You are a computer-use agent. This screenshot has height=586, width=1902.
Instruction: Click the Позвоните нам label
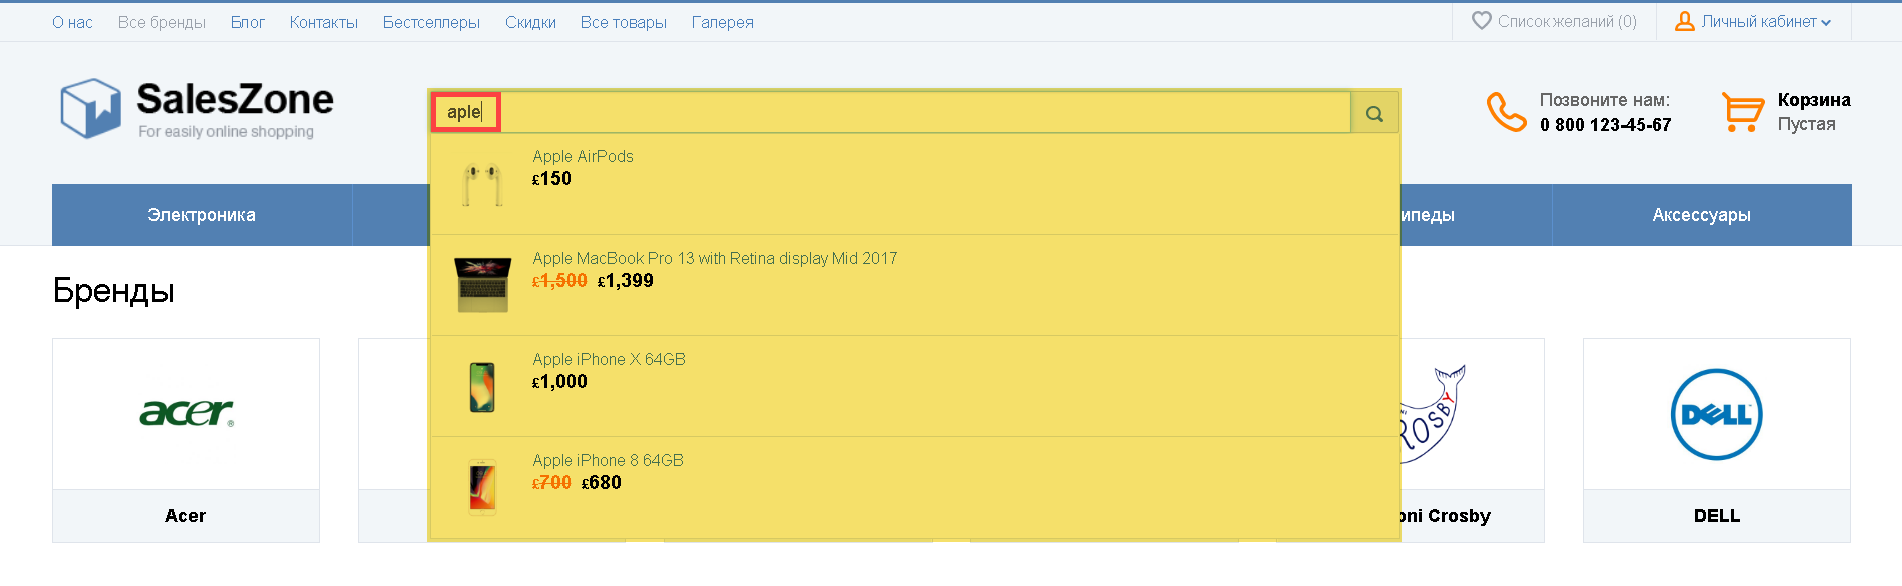1604,100
